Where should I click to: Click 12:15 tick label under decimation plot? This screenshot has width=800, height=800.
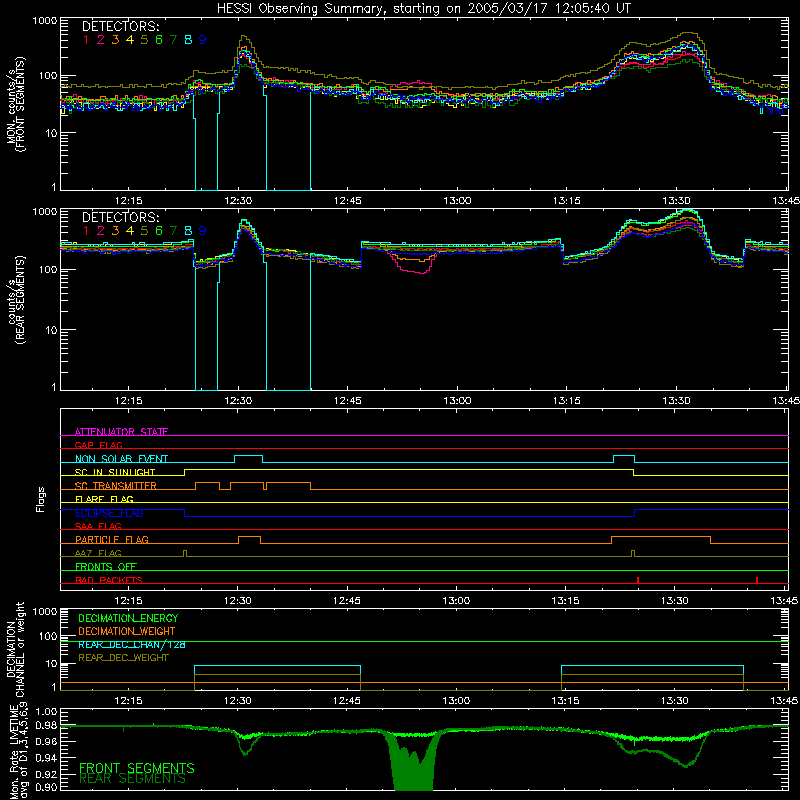coord(128,701)
